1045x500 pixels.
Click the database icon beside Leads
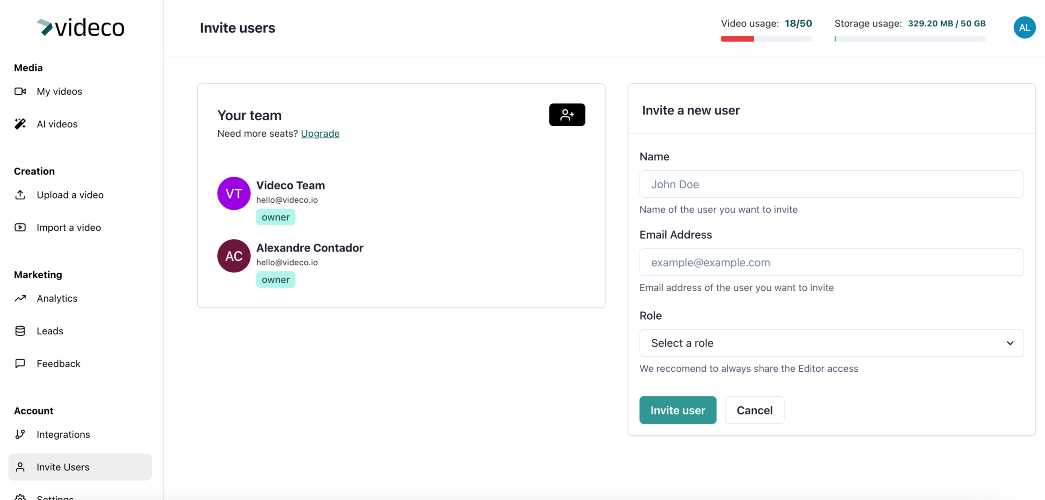(20, 331)
